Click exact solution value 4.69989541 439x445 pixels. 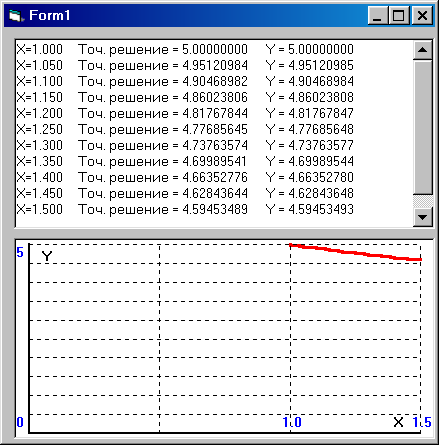pyautogui.click(x=214, y=161)
